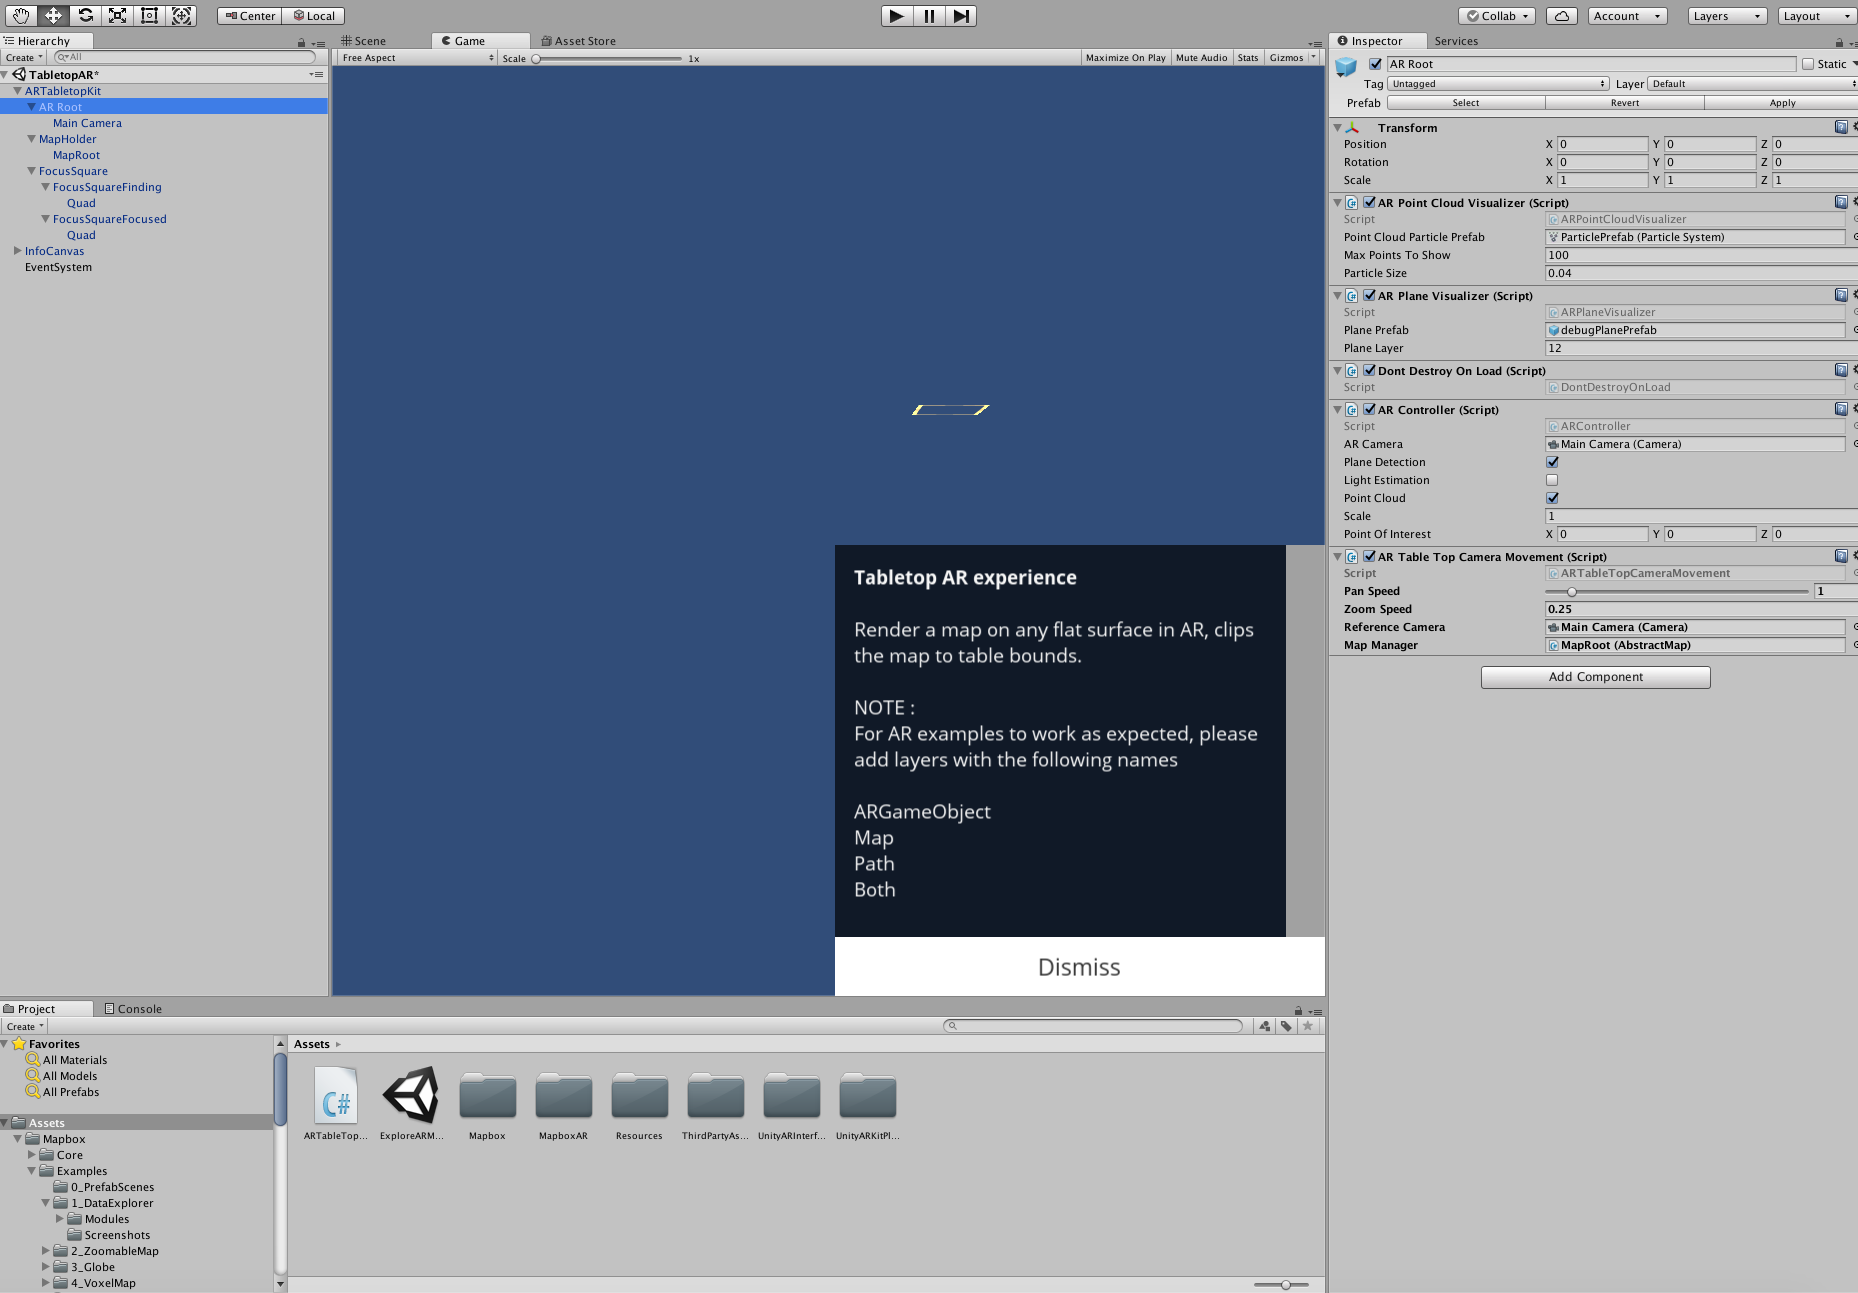Image resolution: width=1858 pixels, height=1293 pixels.
Task: Click the Add Component button
Action: 1594,676
